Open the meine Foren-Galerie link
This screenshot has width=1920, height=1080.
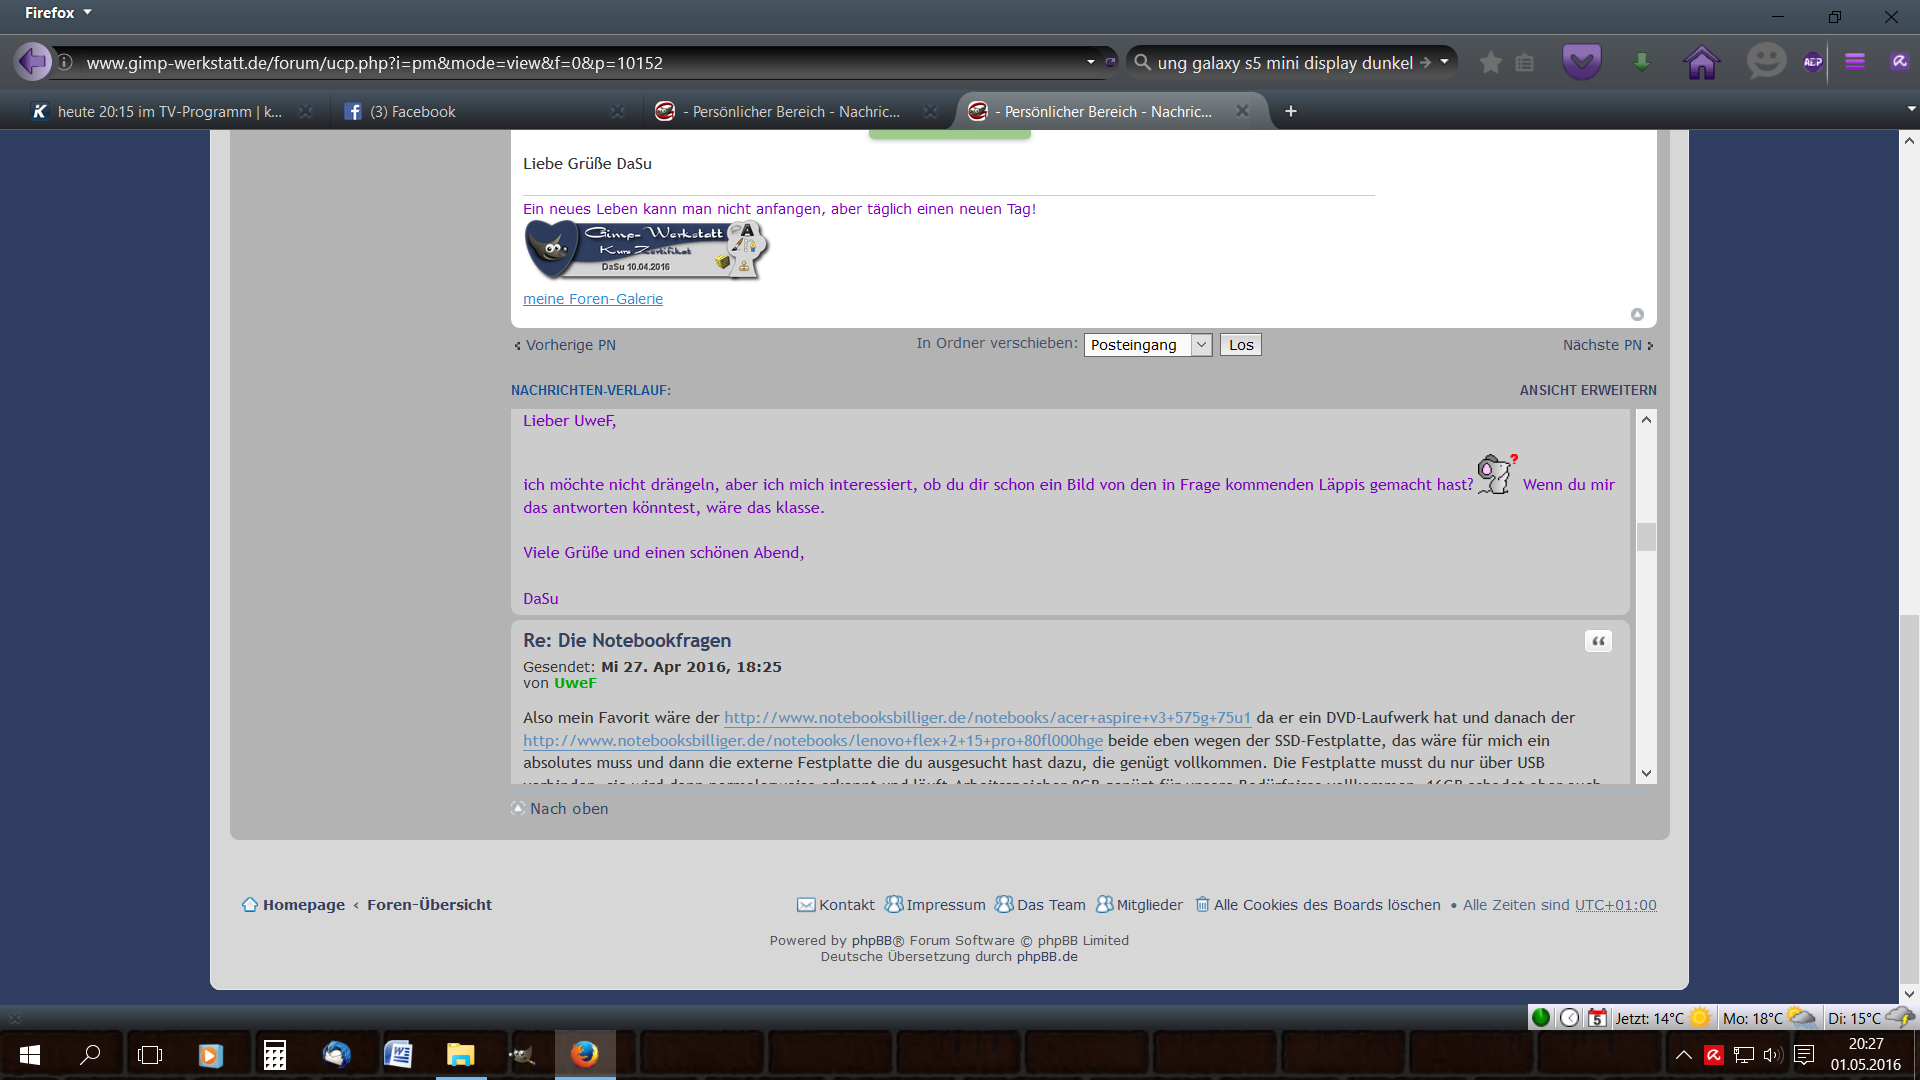click(x=592, y=299)
